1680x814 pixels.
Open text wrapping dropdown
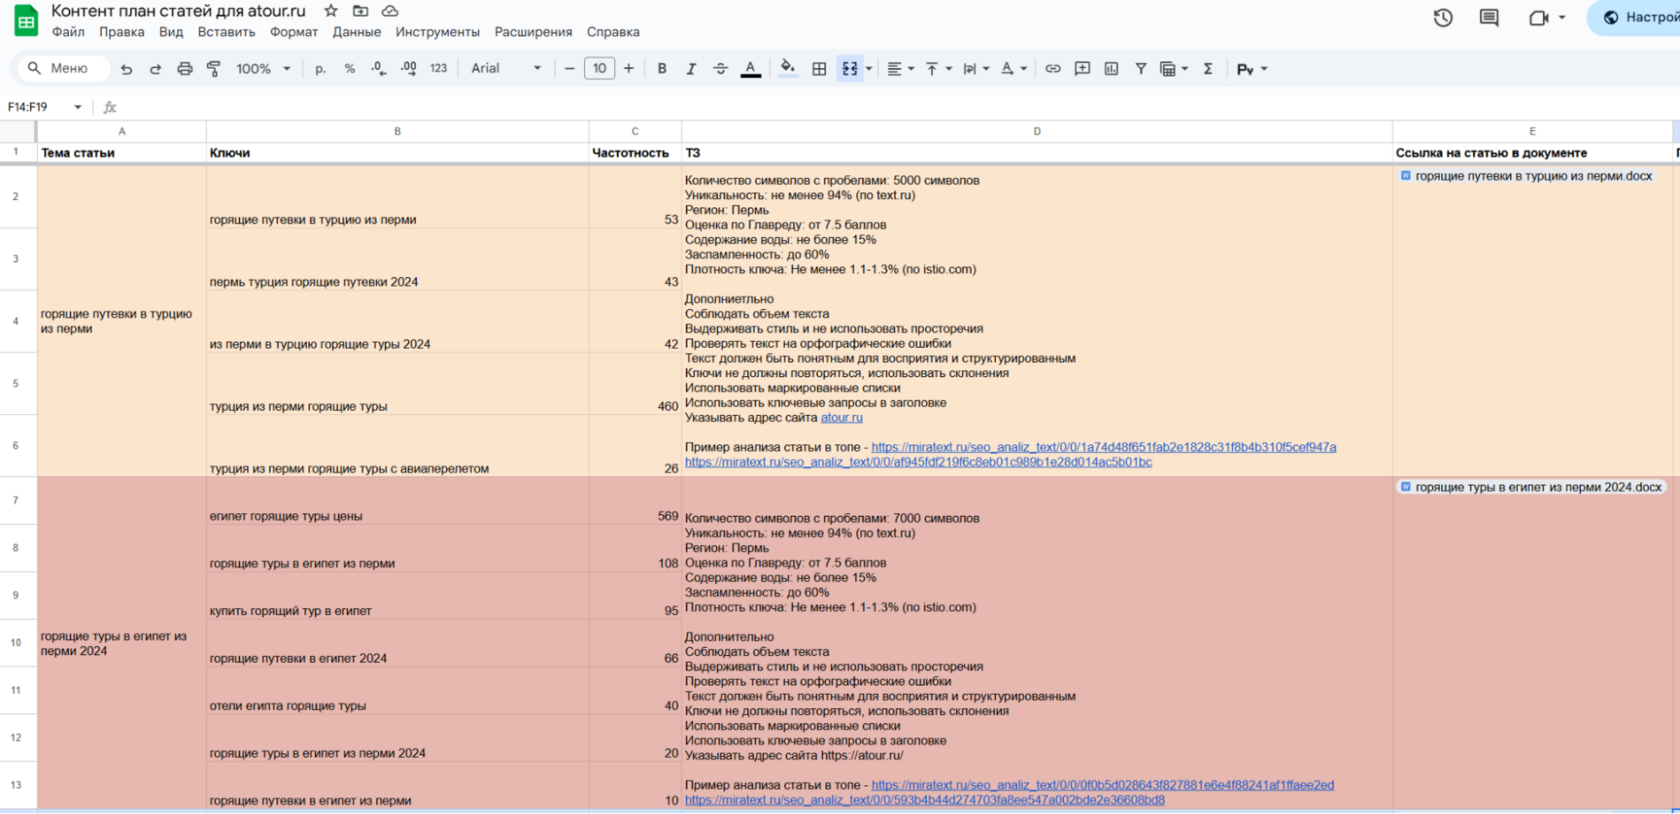[976, 69]
